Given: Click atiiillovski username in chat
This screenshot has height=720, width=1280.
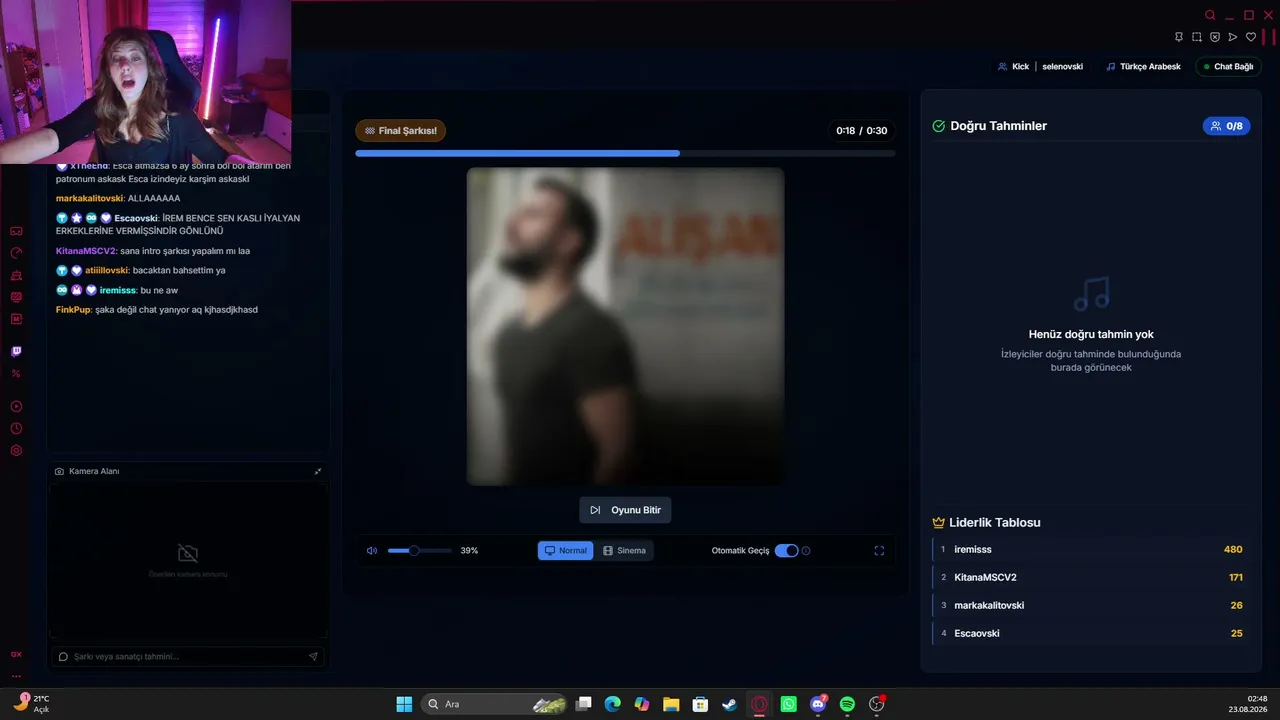Looking at the screenshot, I should pyautogui.click(x=106, y=270).
